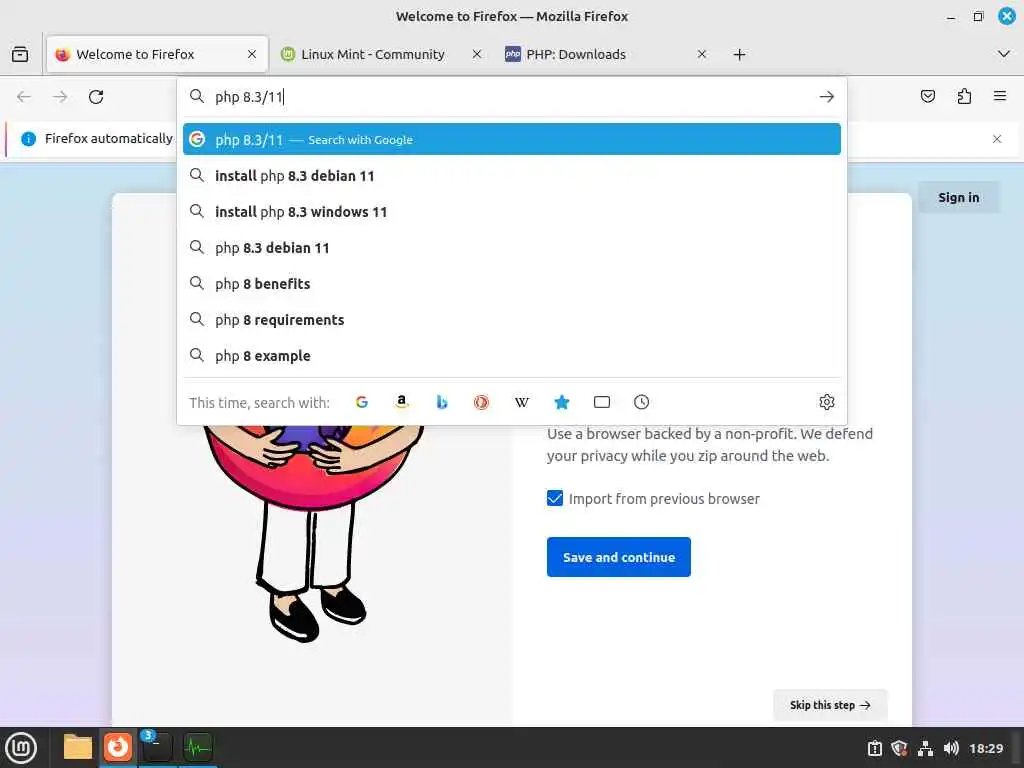Click Save and continue button
This screenshot has width=1024, height=768.
click(618, 557)
